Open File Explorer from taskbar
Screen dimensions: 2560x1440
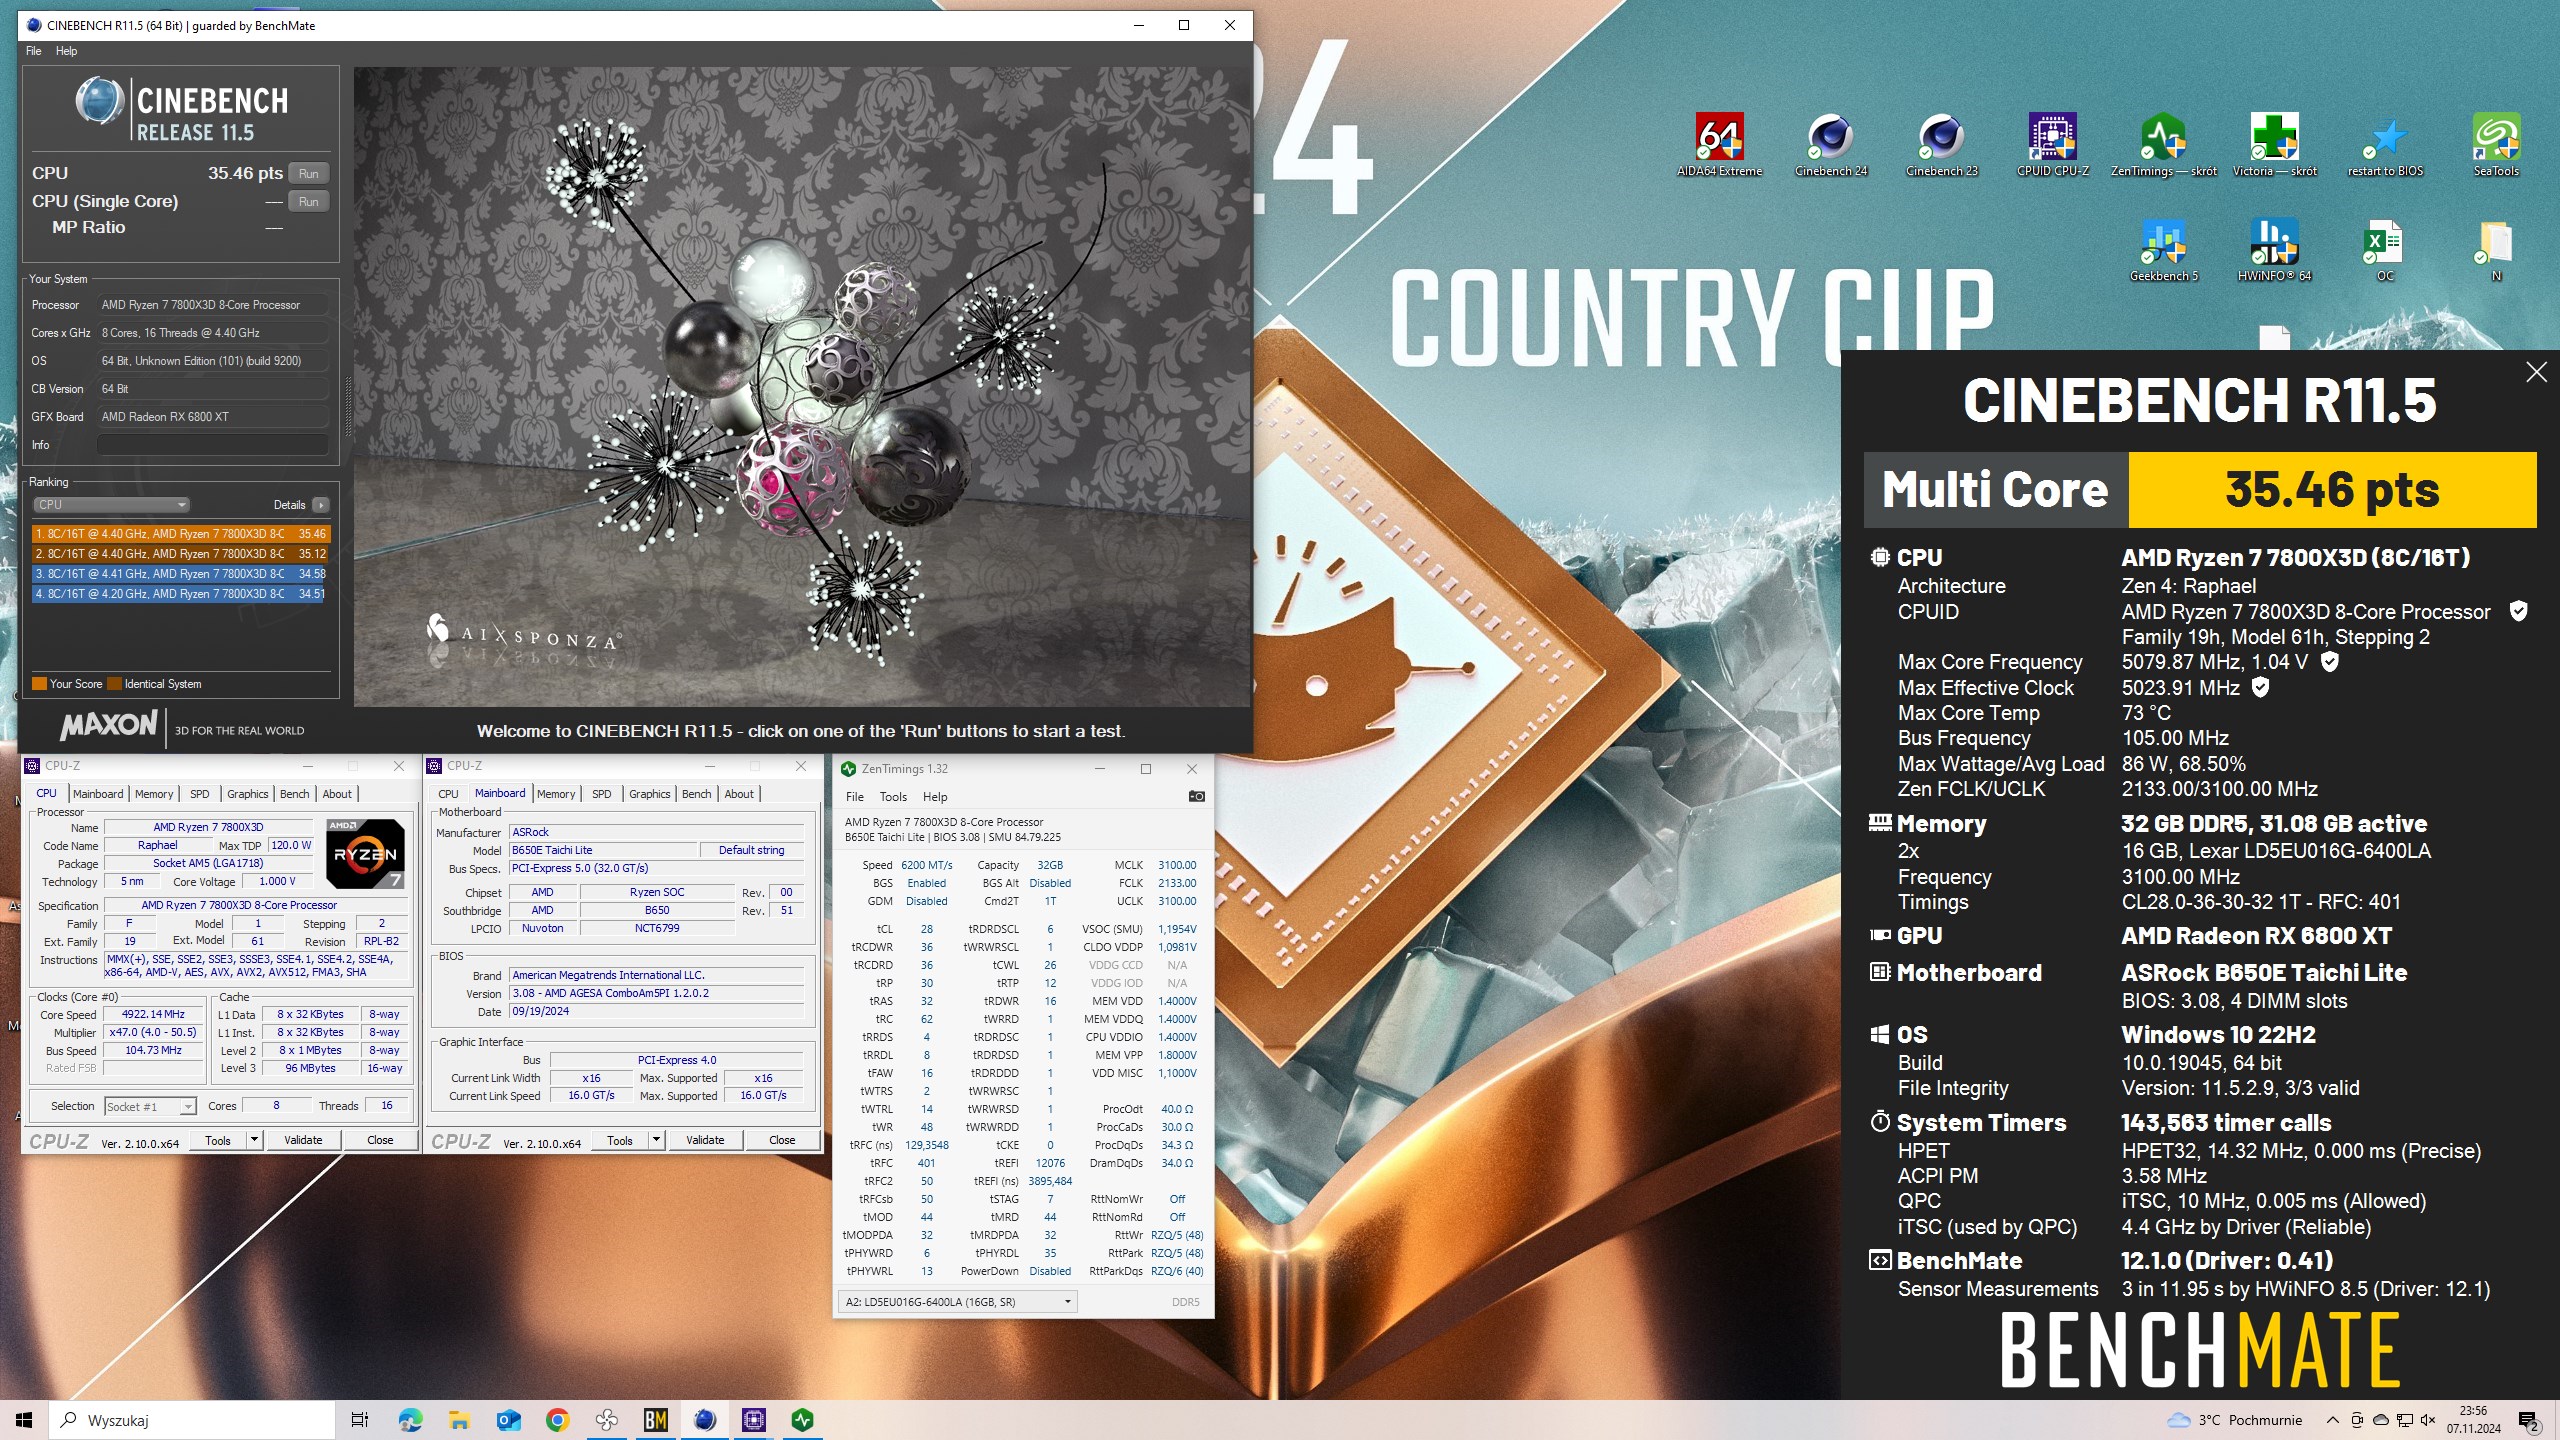pos(459,1420)
